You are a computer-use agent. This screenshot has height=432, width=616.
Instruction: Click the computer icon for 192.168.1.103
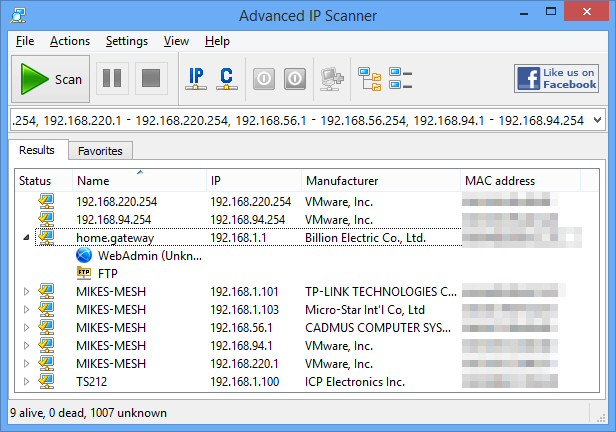coord(46,309)
